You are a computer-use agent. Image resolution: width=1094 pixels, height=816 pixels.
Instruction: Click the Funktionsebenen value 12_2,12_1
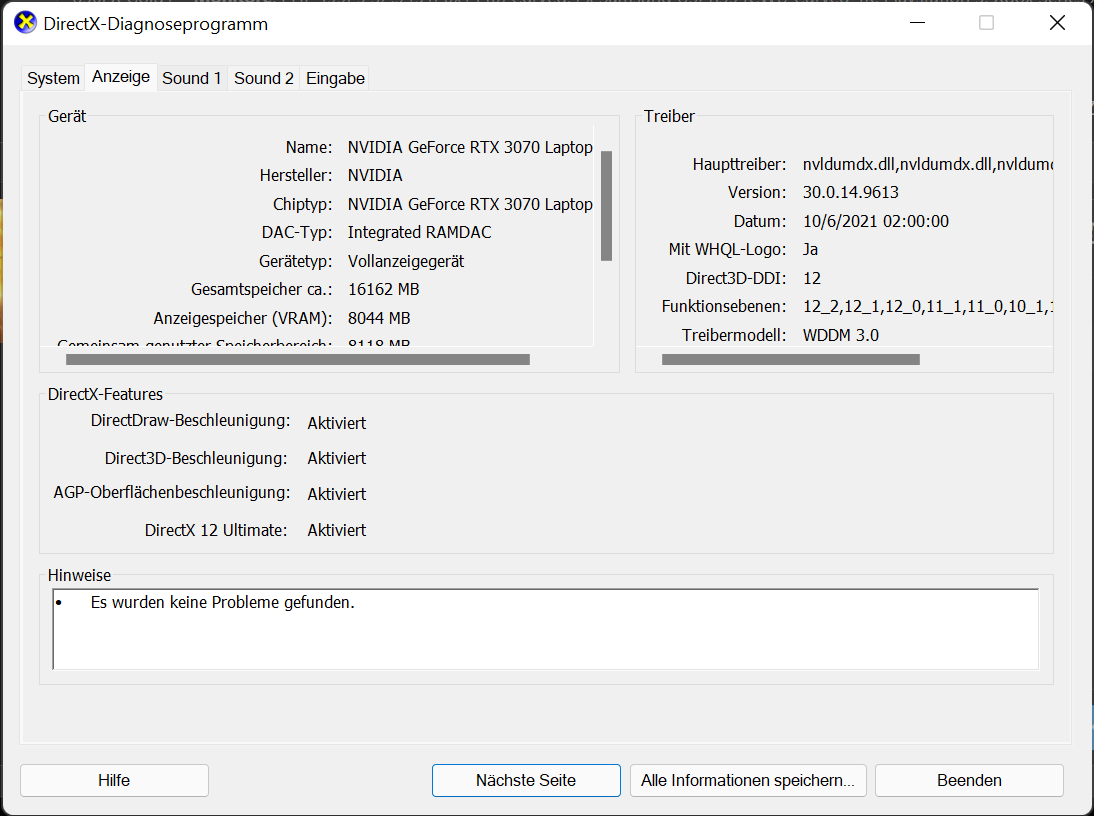tap(927, 307)
